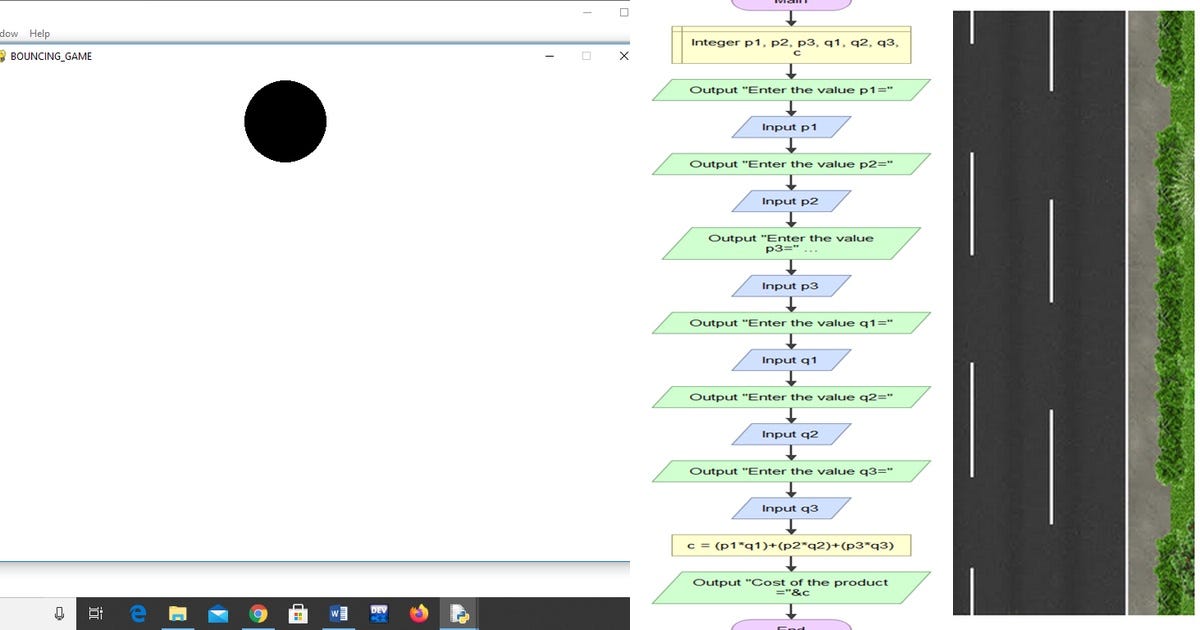Image resolution: width=1200 pixels, height=630 pixels.
Task: Open Firefox from the taskbar
Action: [418, 613]
